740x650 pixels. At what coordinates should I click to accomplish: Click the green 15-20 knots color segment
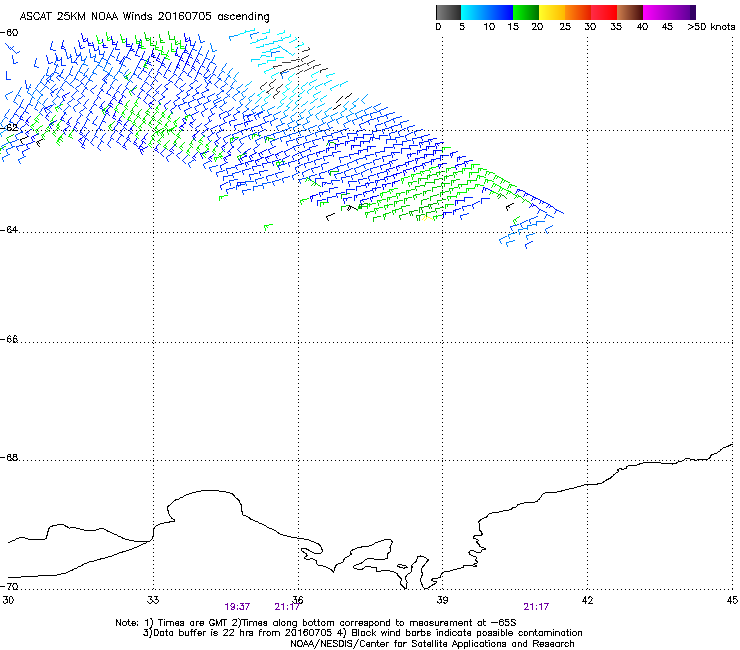(526, 12)
